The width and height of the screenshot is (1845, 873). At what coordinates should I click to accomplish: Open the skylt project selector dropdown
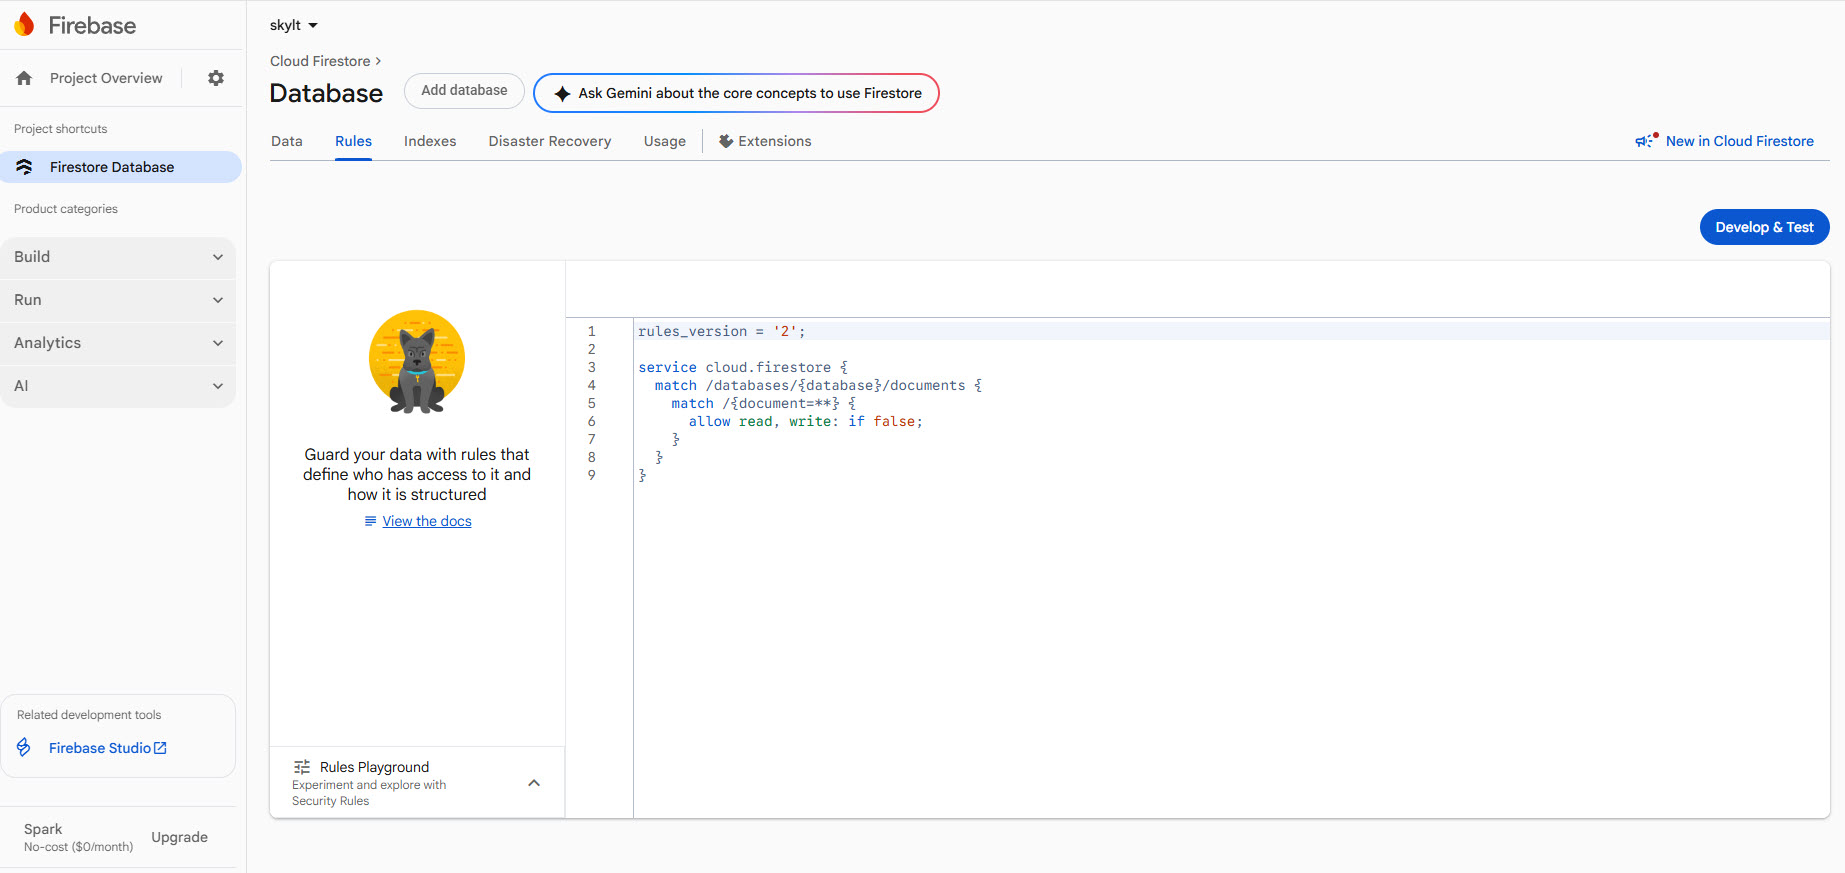pos(294,25)
